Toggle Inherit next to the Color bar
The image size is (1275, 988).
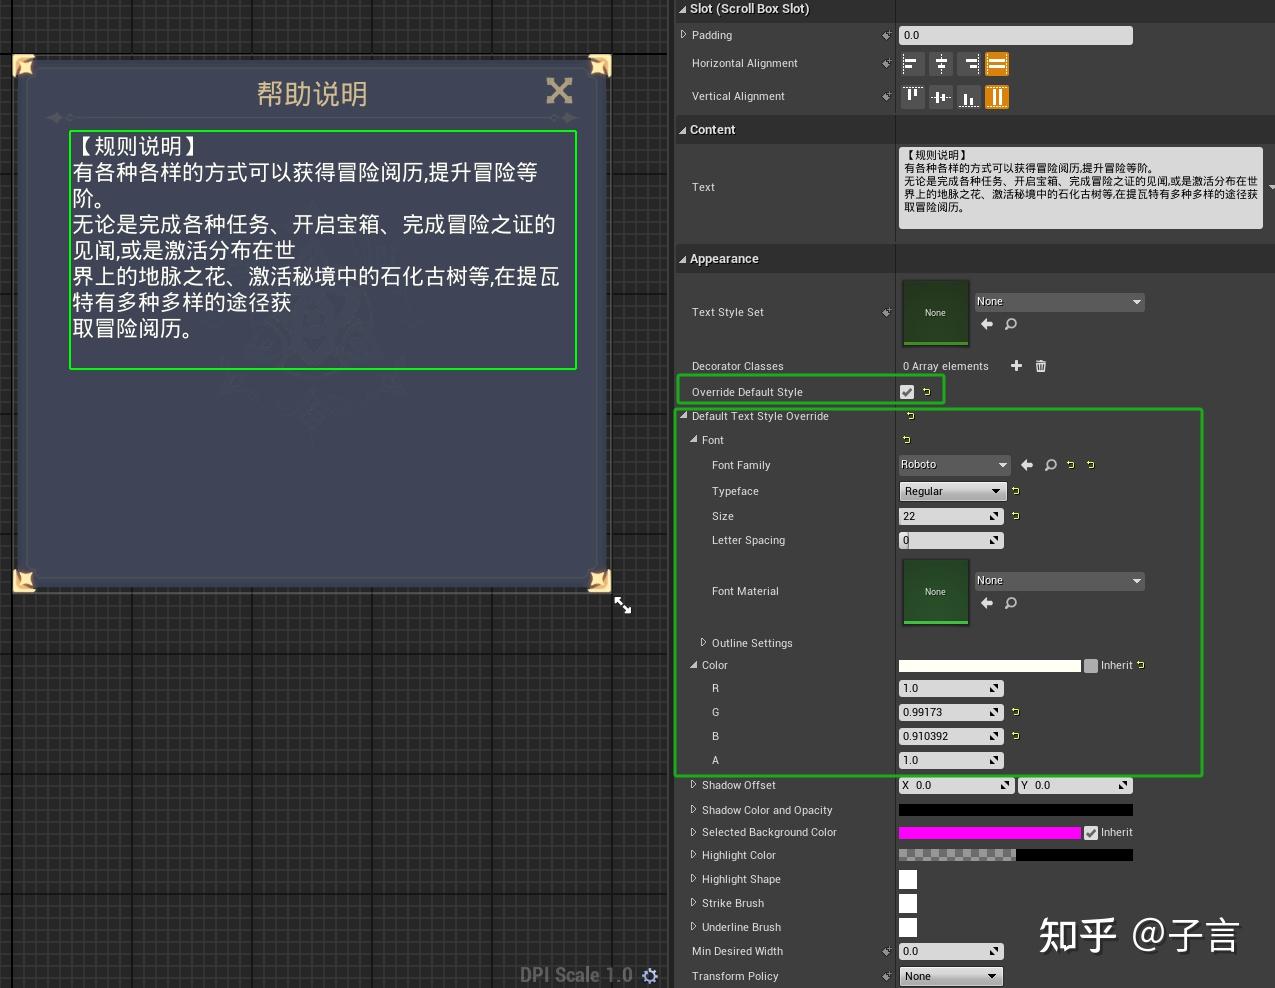[x=1090, y=665]
